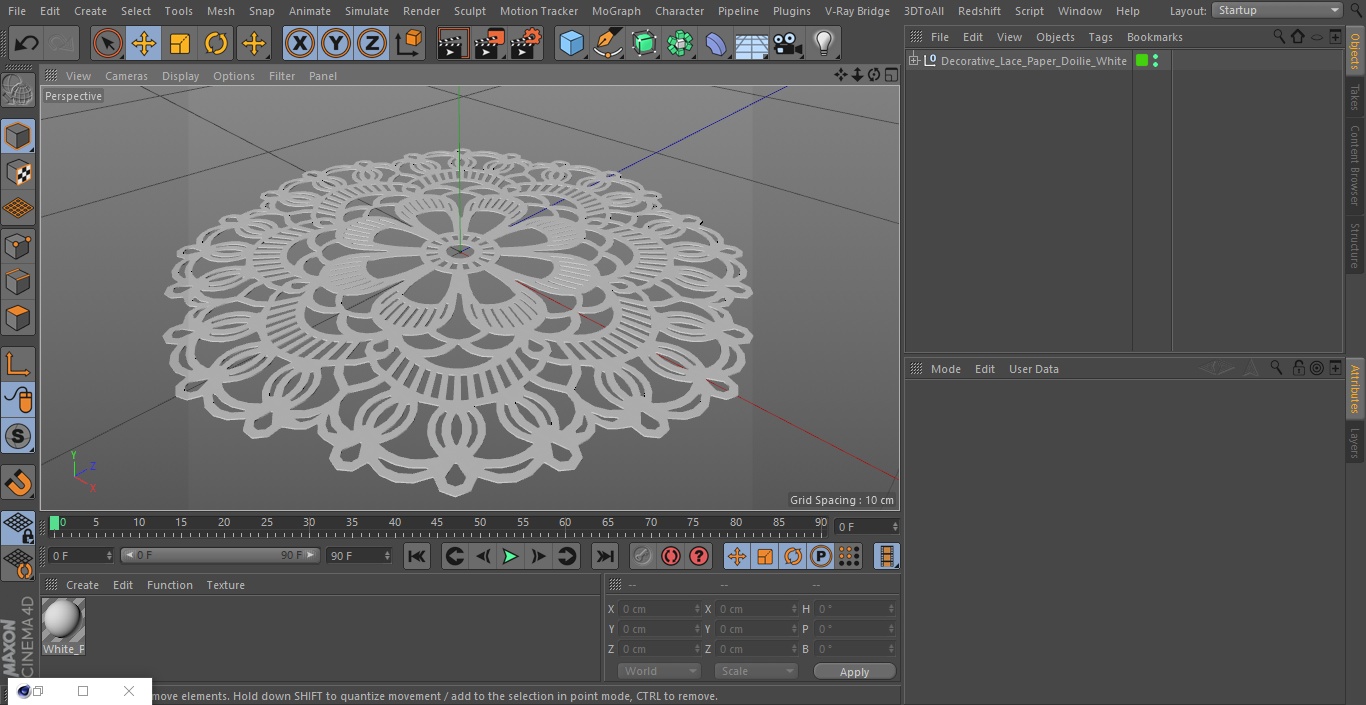This screenshot has height=705, width=1366.
Task: Select the Live Selection tool
Action: [108, 43]
